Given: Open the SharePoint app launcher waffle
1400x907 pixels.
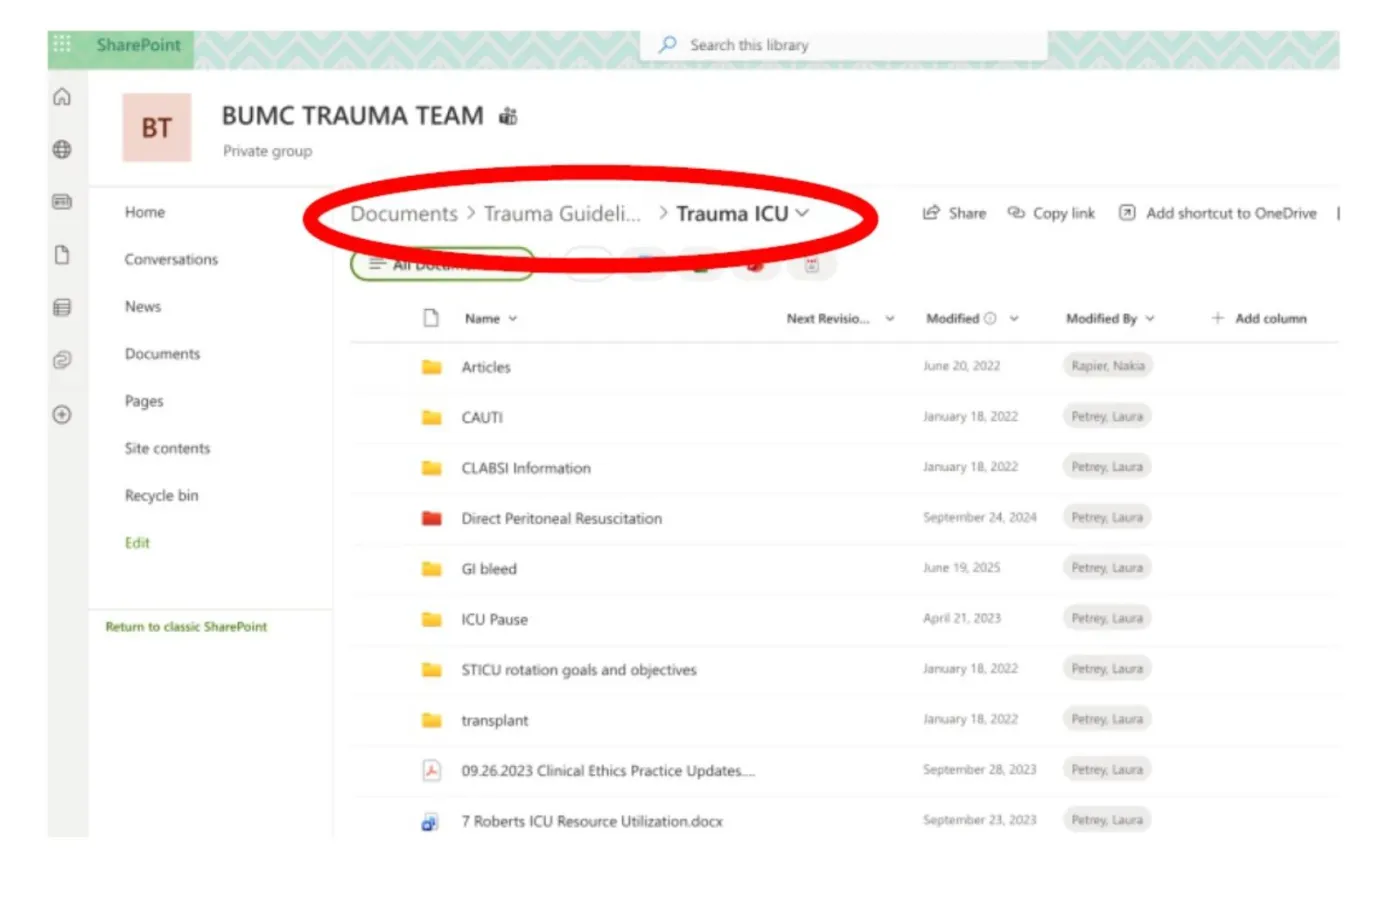Looking at the screenshot, I should (x=62, y=44).
